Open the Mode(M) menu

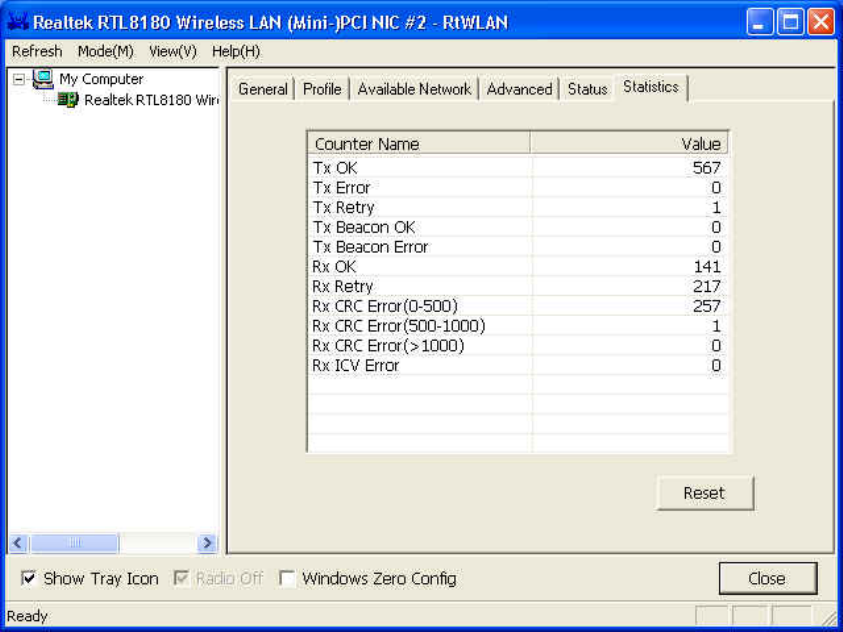point(105,52)
